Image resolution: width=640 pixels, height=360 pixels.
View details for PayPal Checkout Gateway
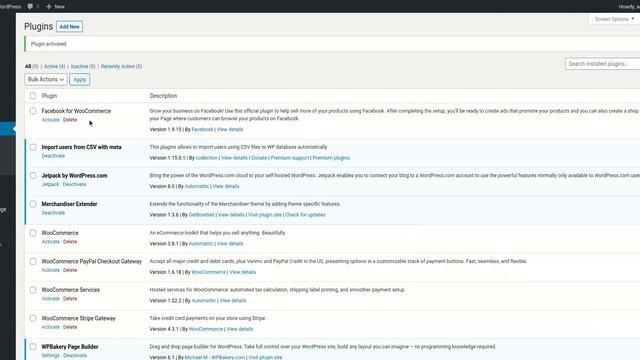pyautogui.click(x=242, y=272)
